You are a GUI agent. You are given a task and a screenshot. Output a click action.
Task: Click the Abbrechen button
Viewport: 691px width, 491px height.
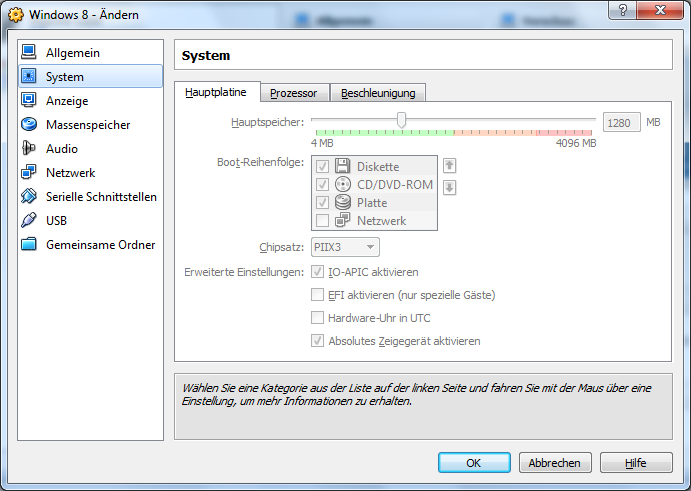tap(555, 463)
